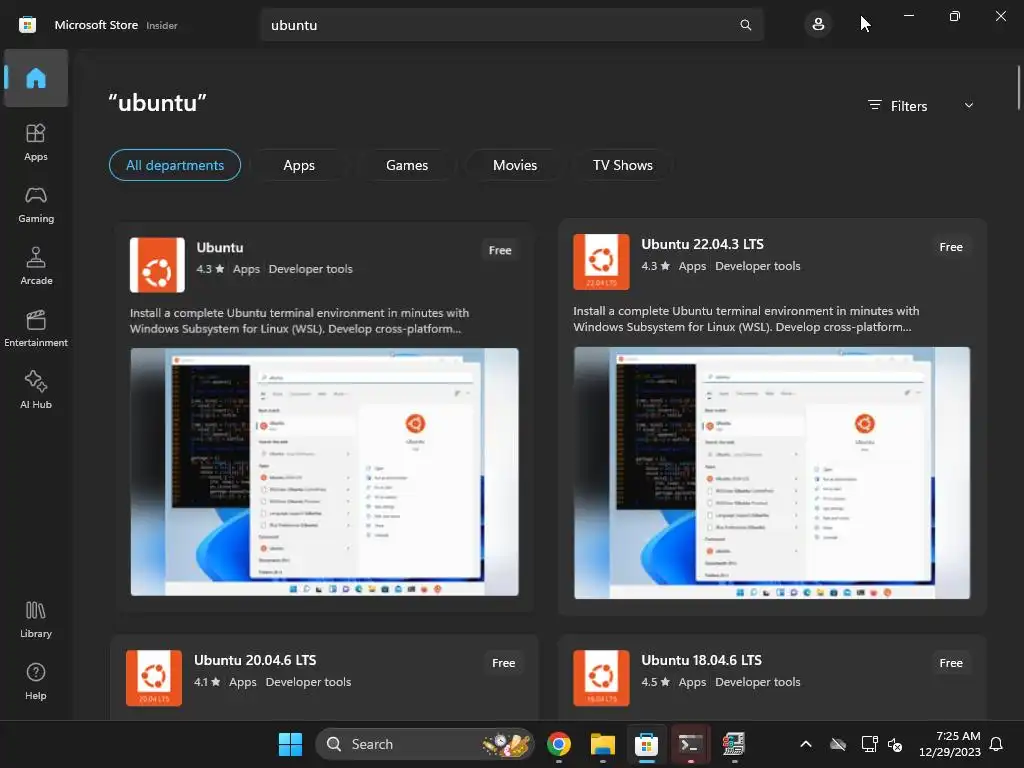
Task: Open Windows Start menu
Action: [x=290, y=744]
